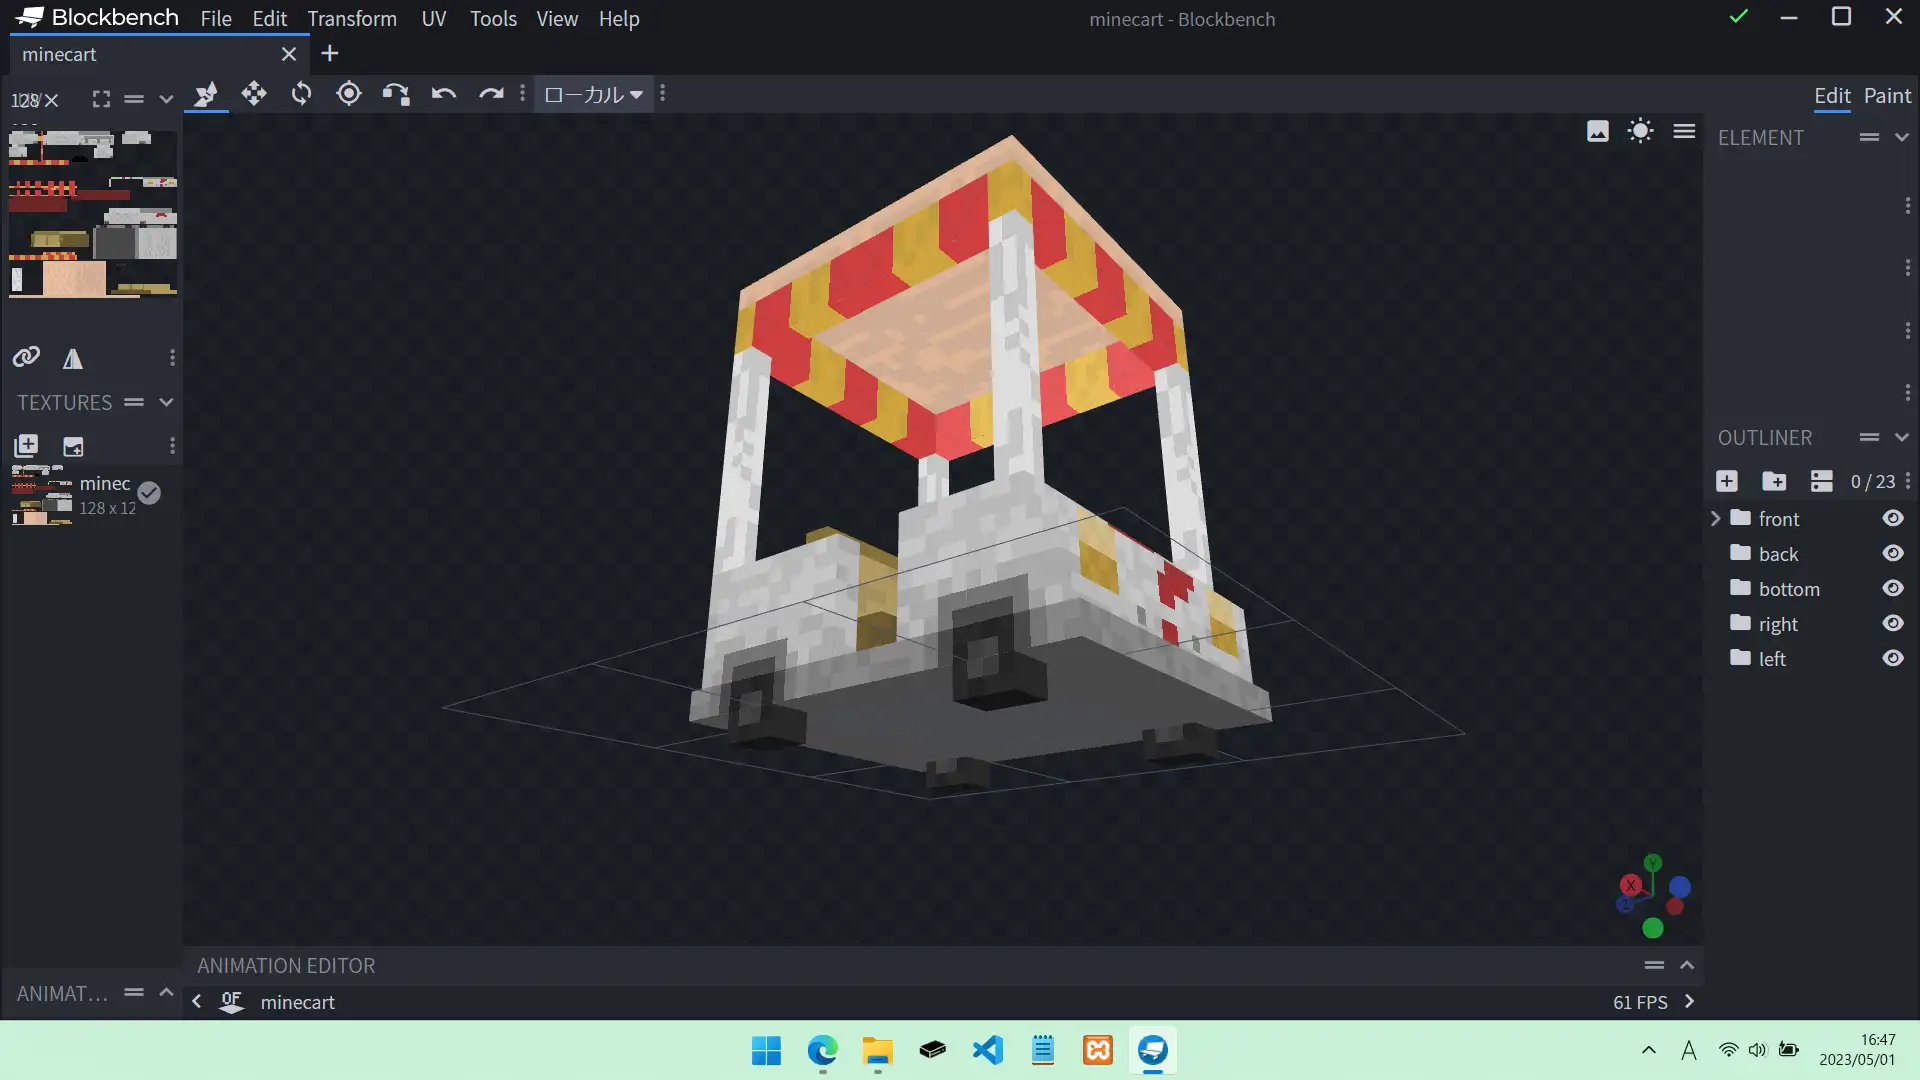
Task: Open the ローカル transform space dropdown
Action: pos(593,94)
